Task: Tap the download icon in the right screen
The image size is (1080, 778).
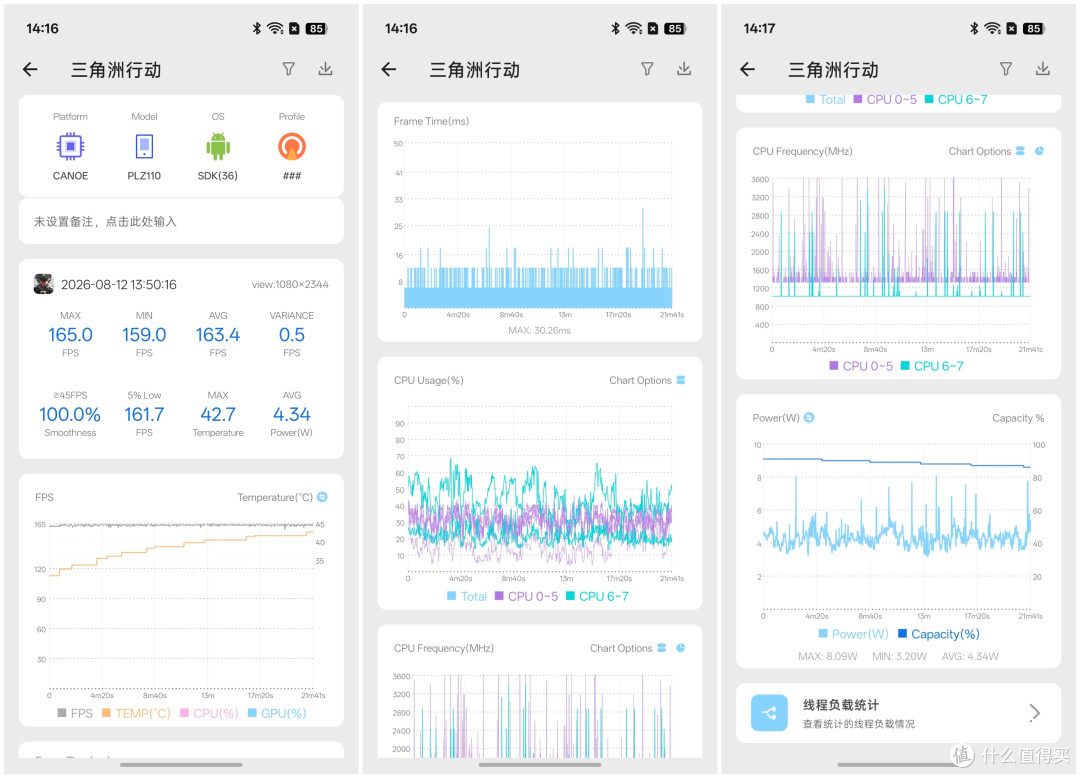Action: pos(1043,69)
